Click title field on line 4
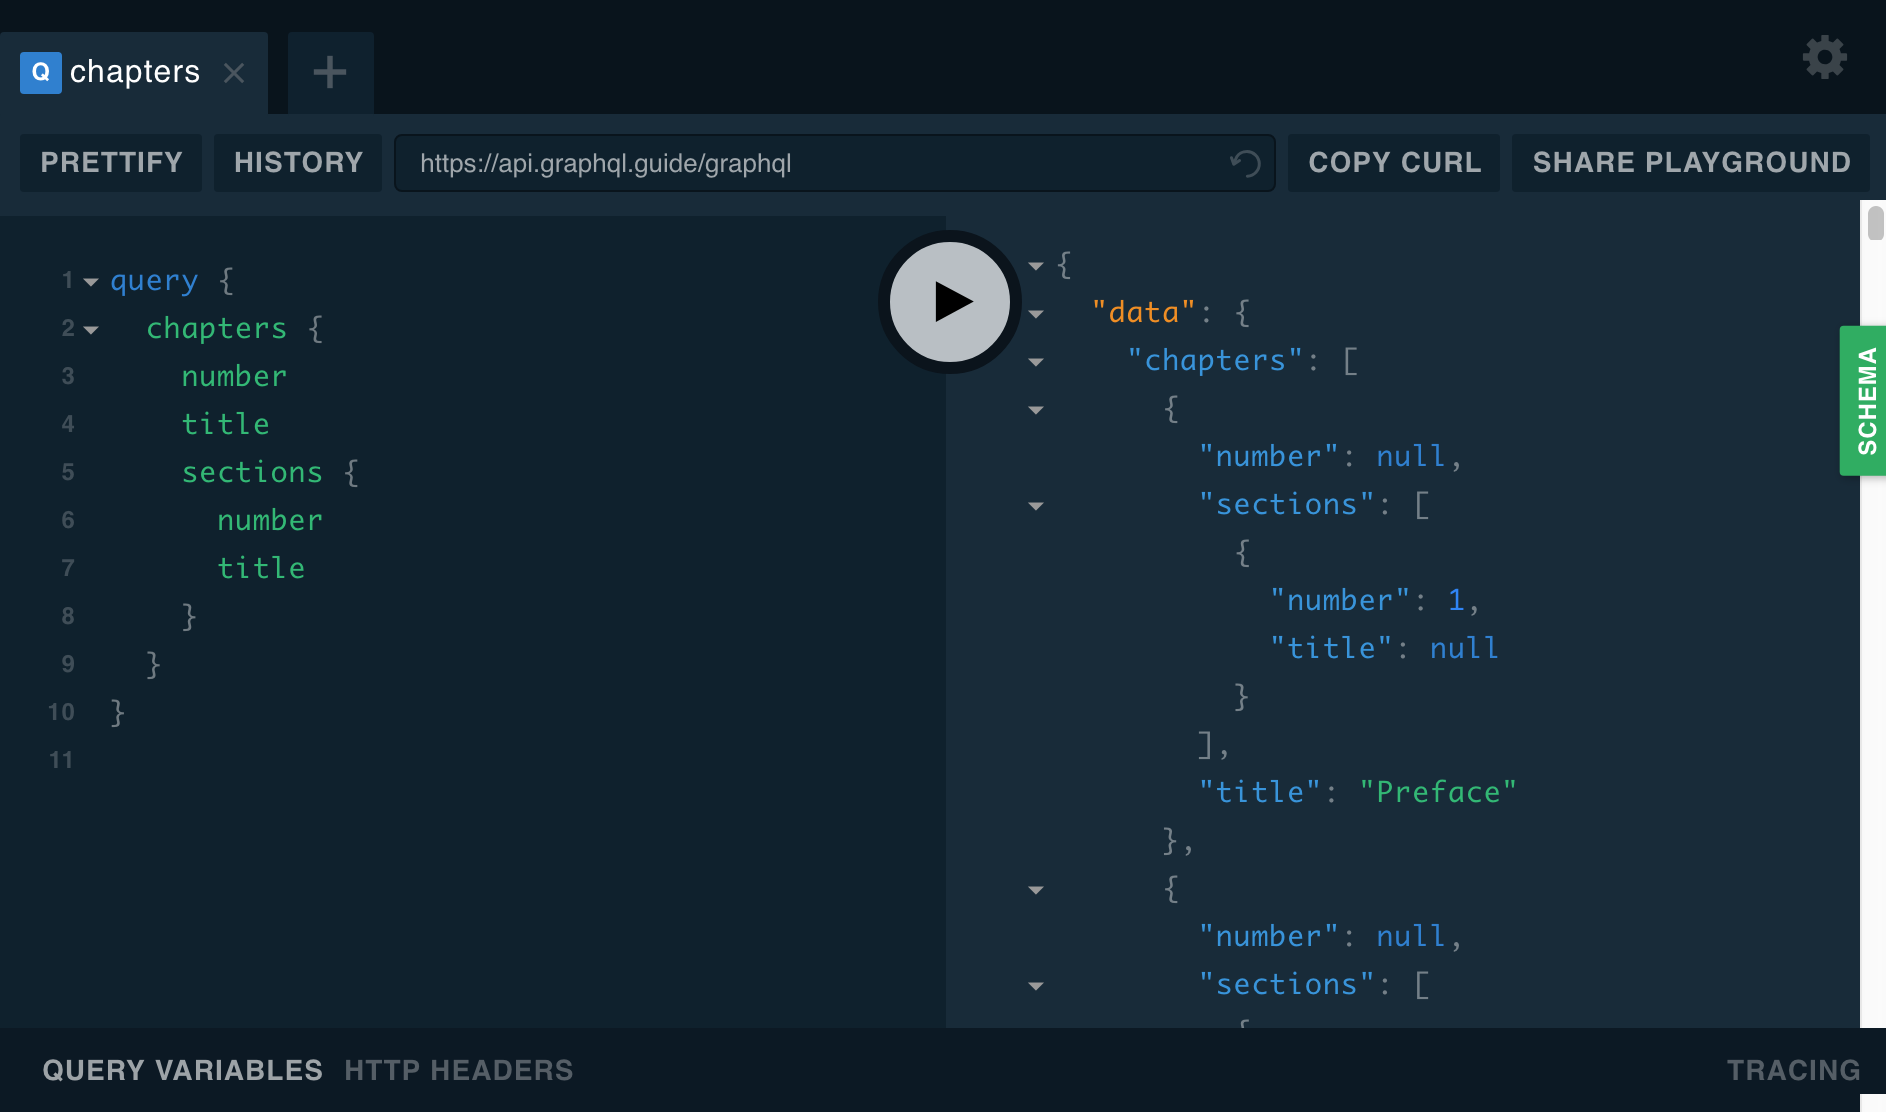Viewport: 1886px width, 1112px height. click(x=225, y=424)
